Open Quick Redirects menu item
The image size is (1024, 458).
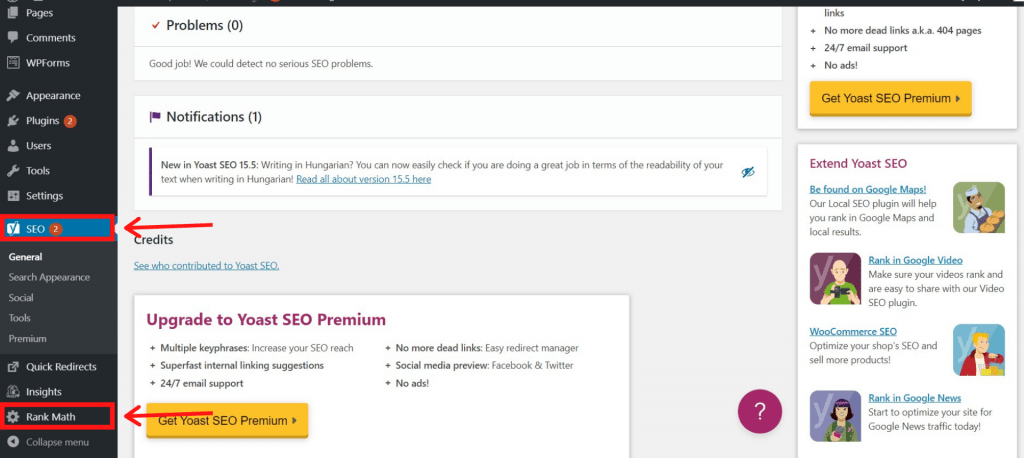59,367
